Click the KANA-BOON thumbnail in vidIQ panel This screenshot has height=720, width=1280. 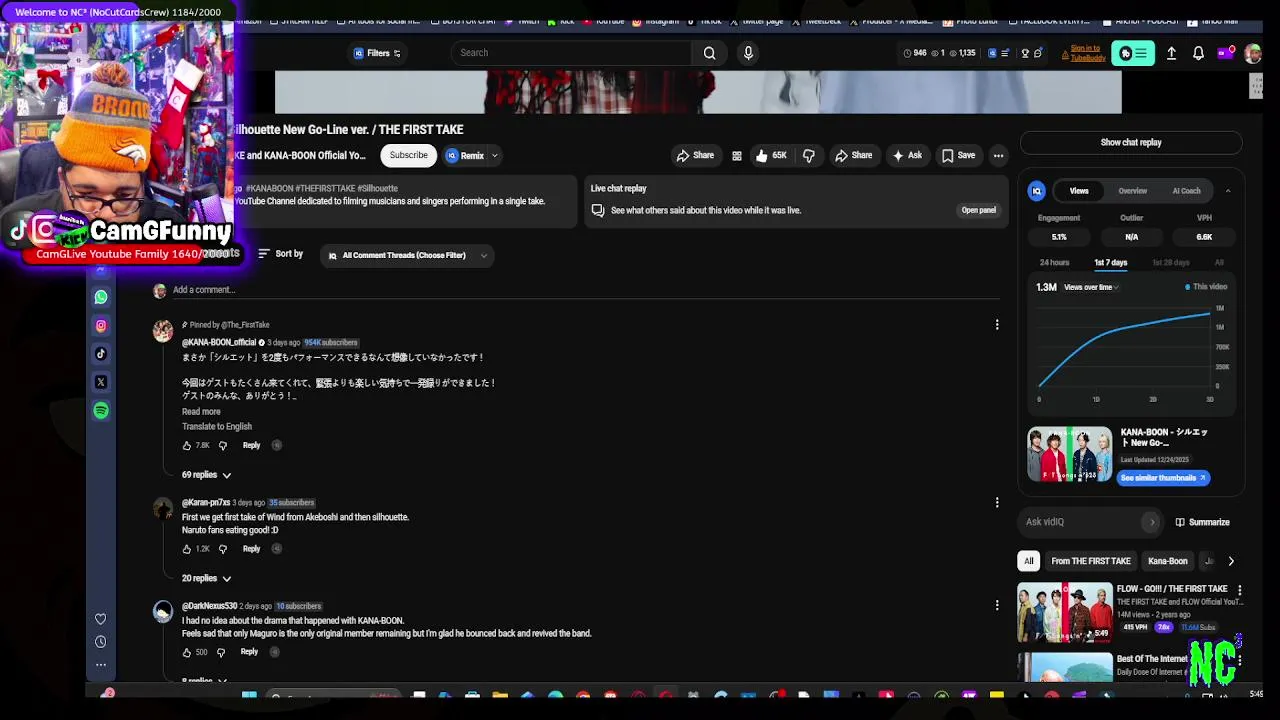pyautogui.click(x=1069, y=455)
